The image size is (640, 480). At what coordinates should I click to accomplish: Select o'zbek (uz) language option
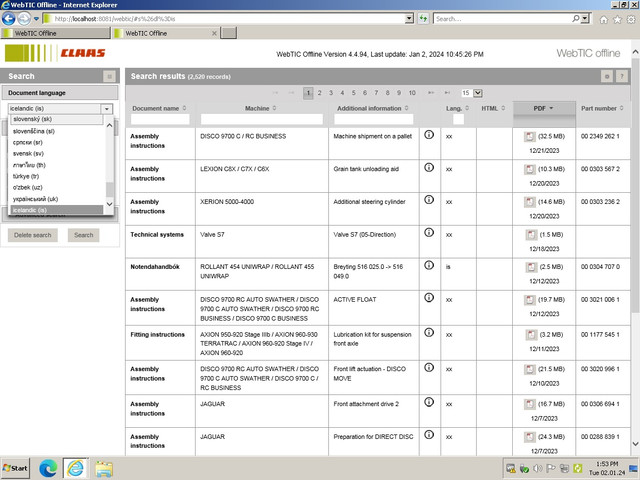[x=56, y=187]
